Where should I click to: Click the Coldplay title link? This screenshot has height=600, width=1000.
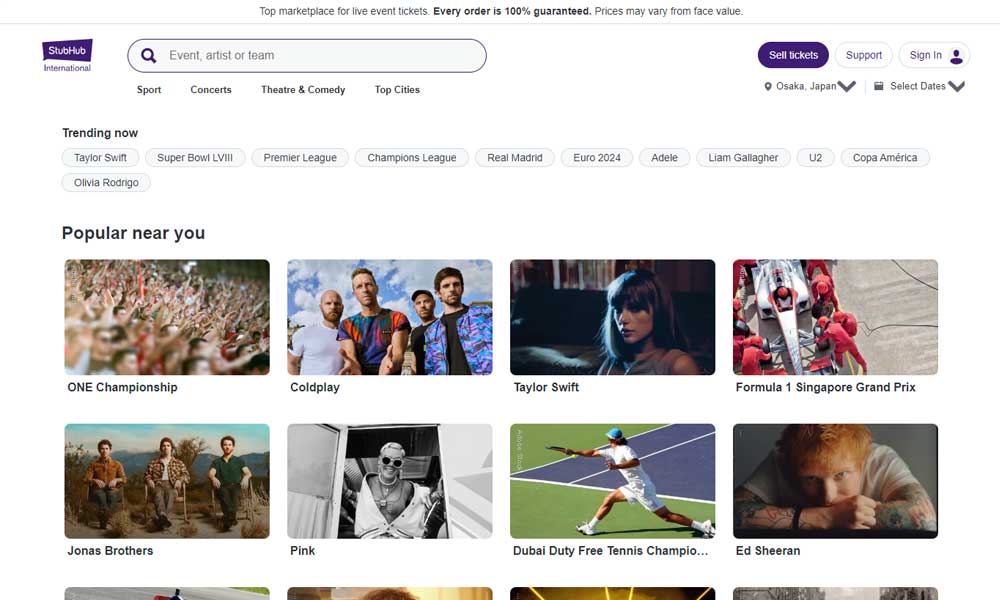pos(315,387)
